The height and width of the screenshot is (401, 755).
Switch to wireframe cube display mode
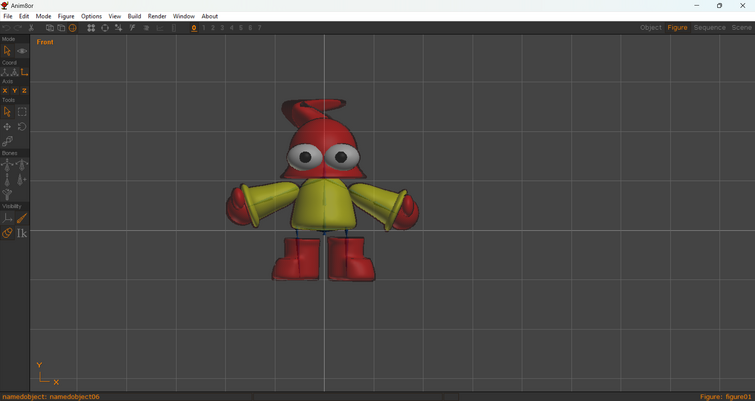[50, 28]
